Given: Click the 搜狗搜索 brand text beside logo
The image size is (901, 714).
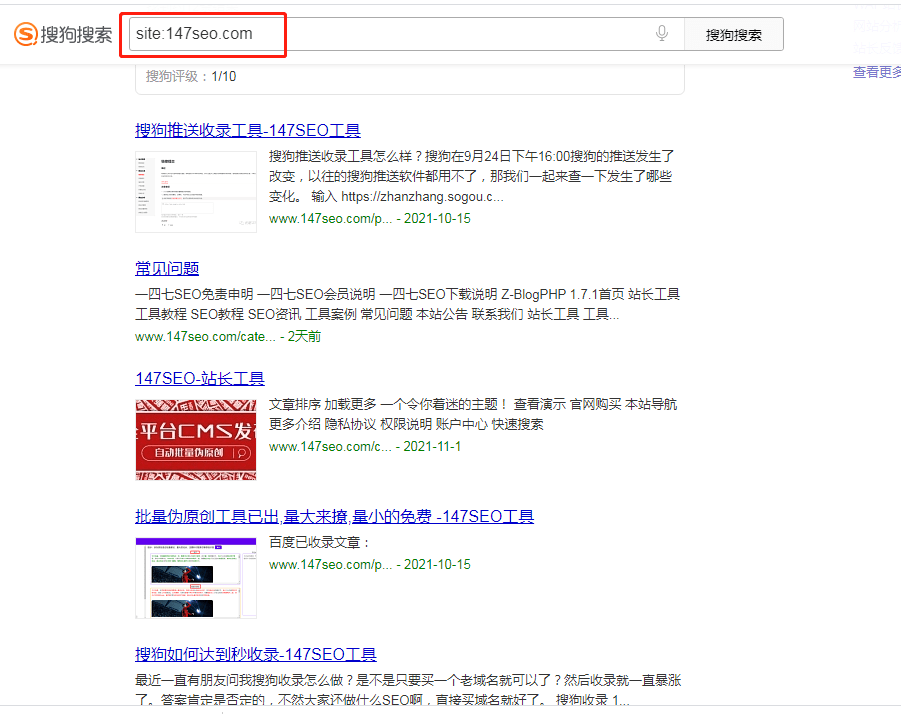Looking at the screenshot, I should pyautogui.click(x=76, y=34).
